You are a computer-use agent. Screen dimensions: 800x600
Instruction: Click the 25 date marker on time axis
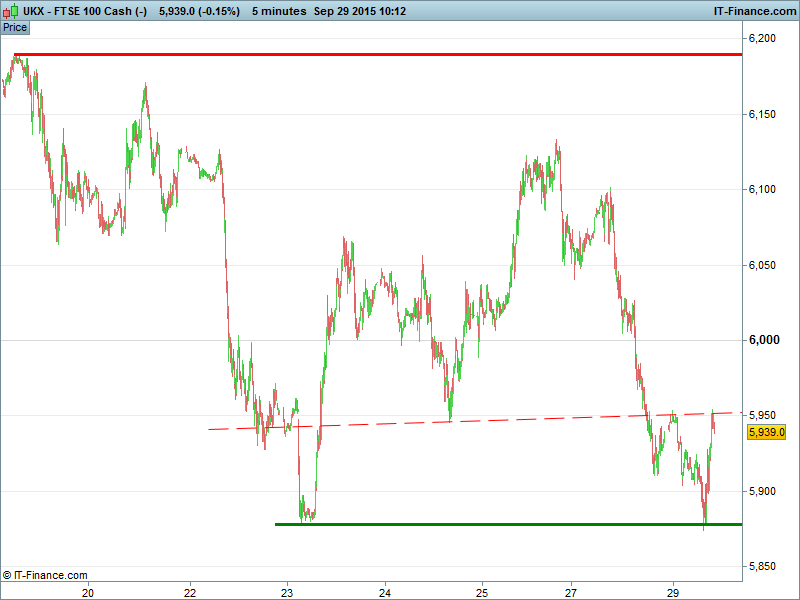tap(481, 592)
